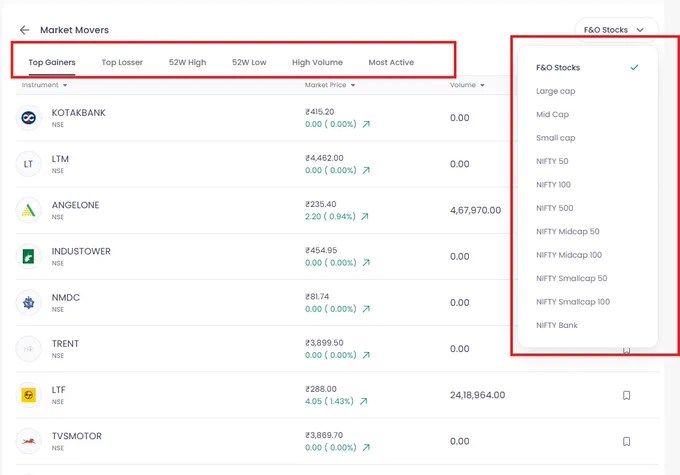Click the checkmark beside F&O Stocks option
The image size is (680, 475).
(634, 67)
